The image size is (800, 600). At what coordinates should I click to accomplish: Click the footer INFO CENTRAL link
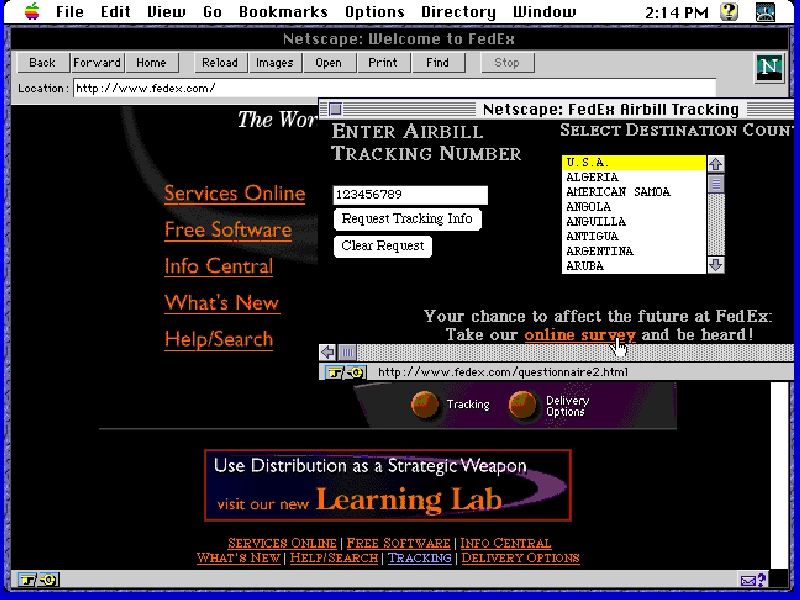506,543
